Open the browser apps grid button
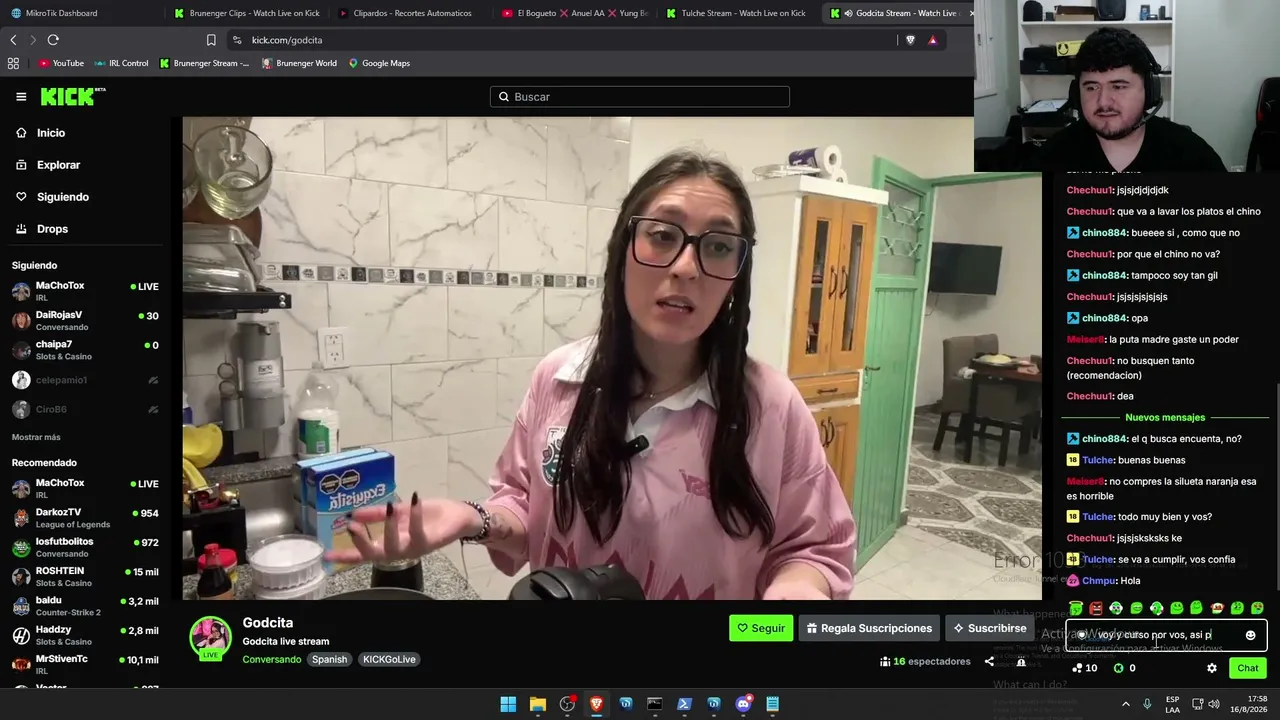This screenshot has width=1280, height=720. point(13,63)
